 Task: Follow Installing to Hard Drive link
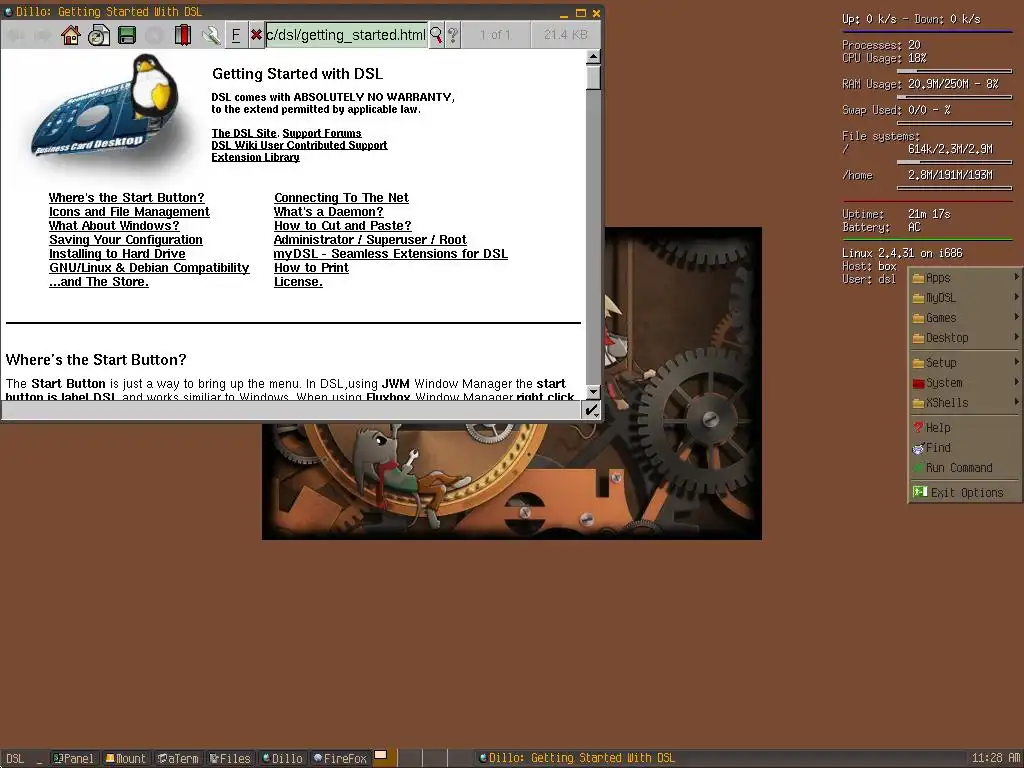(x=118, y=253)
